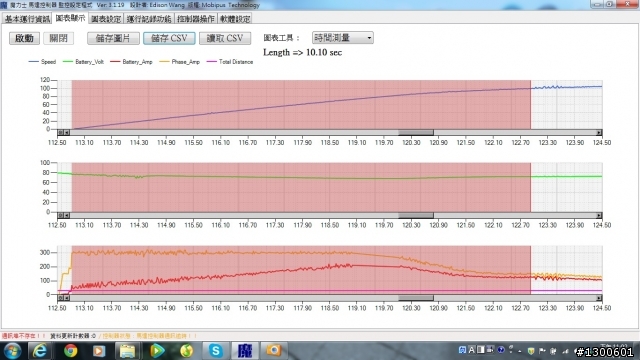Click the Speed legend entry
Screen dimensions: 640x360
[x=42, y=62]
